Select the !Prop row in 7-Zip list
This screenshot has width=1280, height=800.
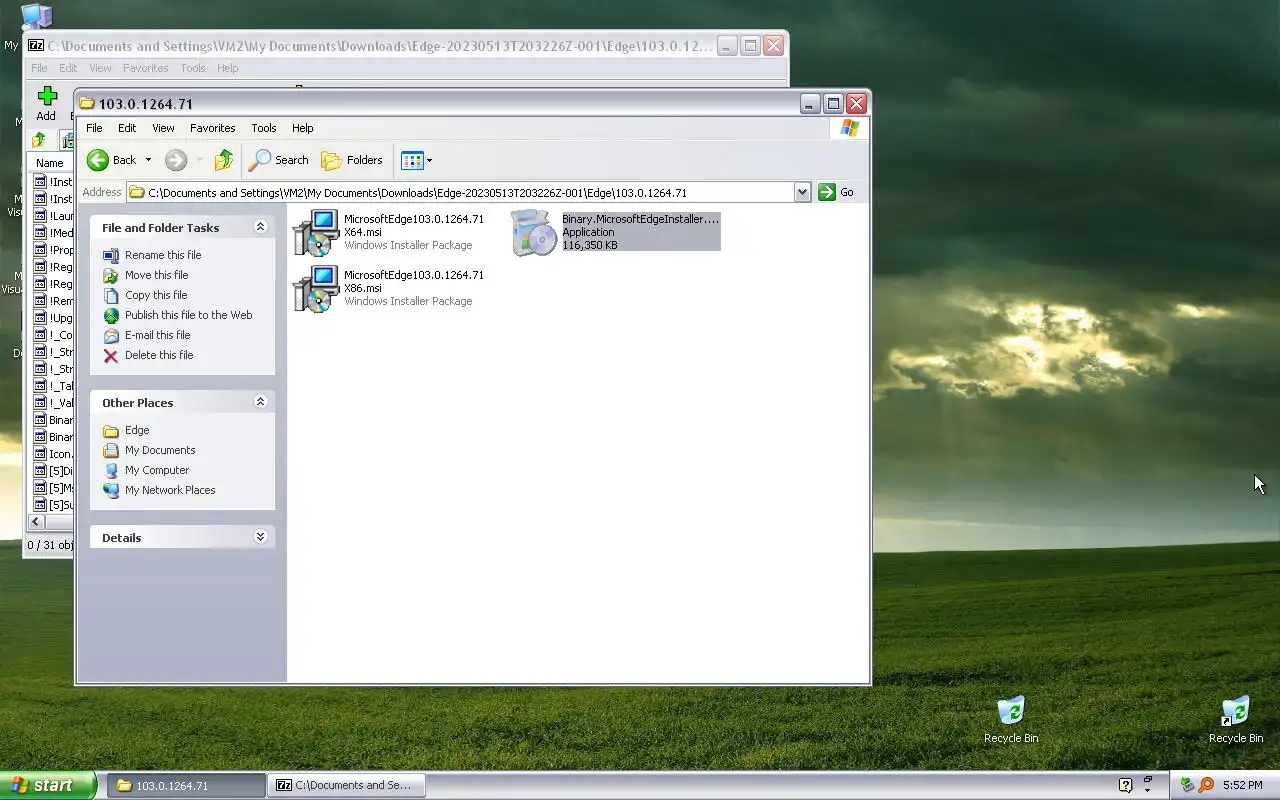pyautogui.click(x=53, y=250)
